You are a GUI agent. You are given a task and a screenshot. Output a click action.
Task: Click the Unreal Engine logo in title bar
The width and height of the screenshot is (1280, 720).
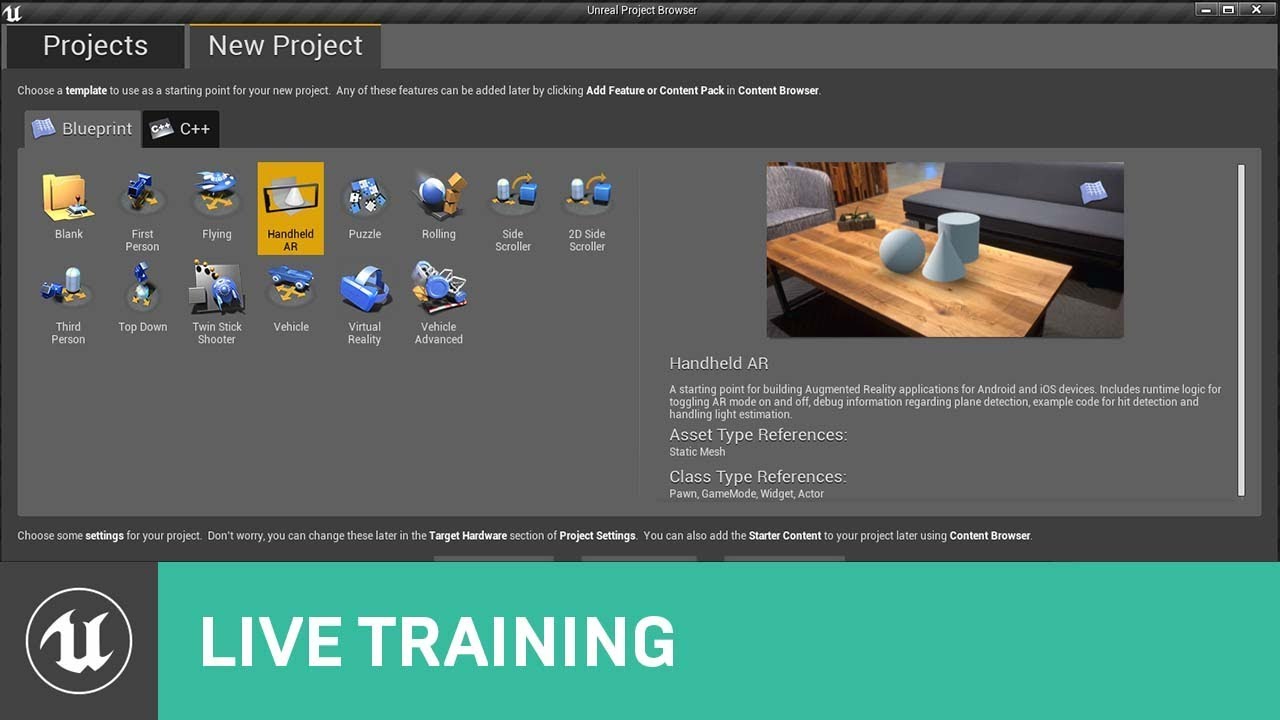[x=12, y=12]
